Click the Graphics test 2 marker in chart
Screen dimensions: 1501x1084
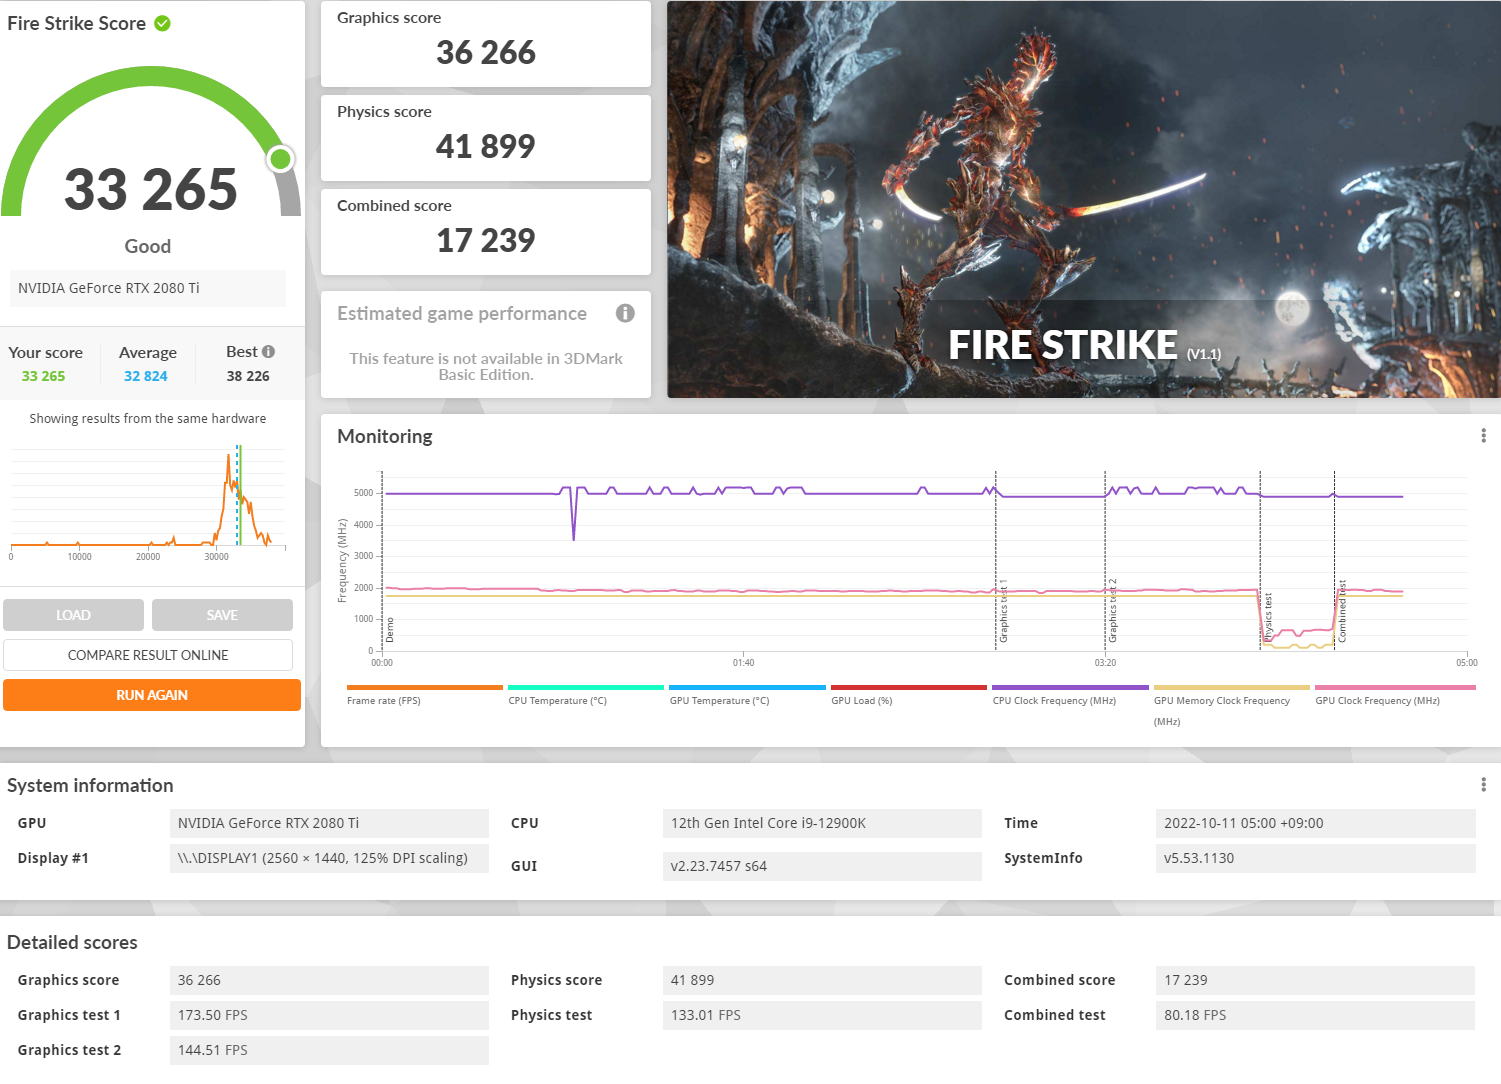coord(1112,611)
